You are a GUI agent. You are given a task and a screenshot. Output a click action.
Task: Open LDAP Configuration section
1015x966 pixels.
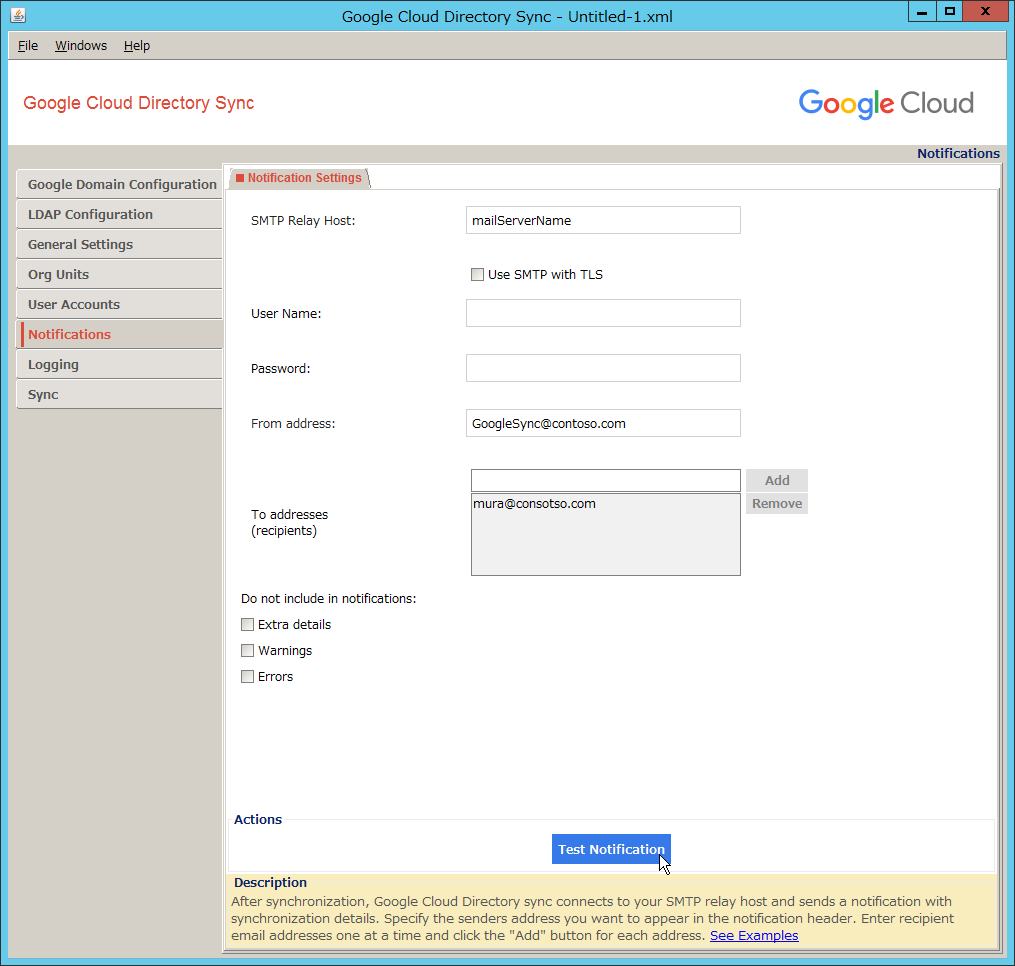[120, 214]
